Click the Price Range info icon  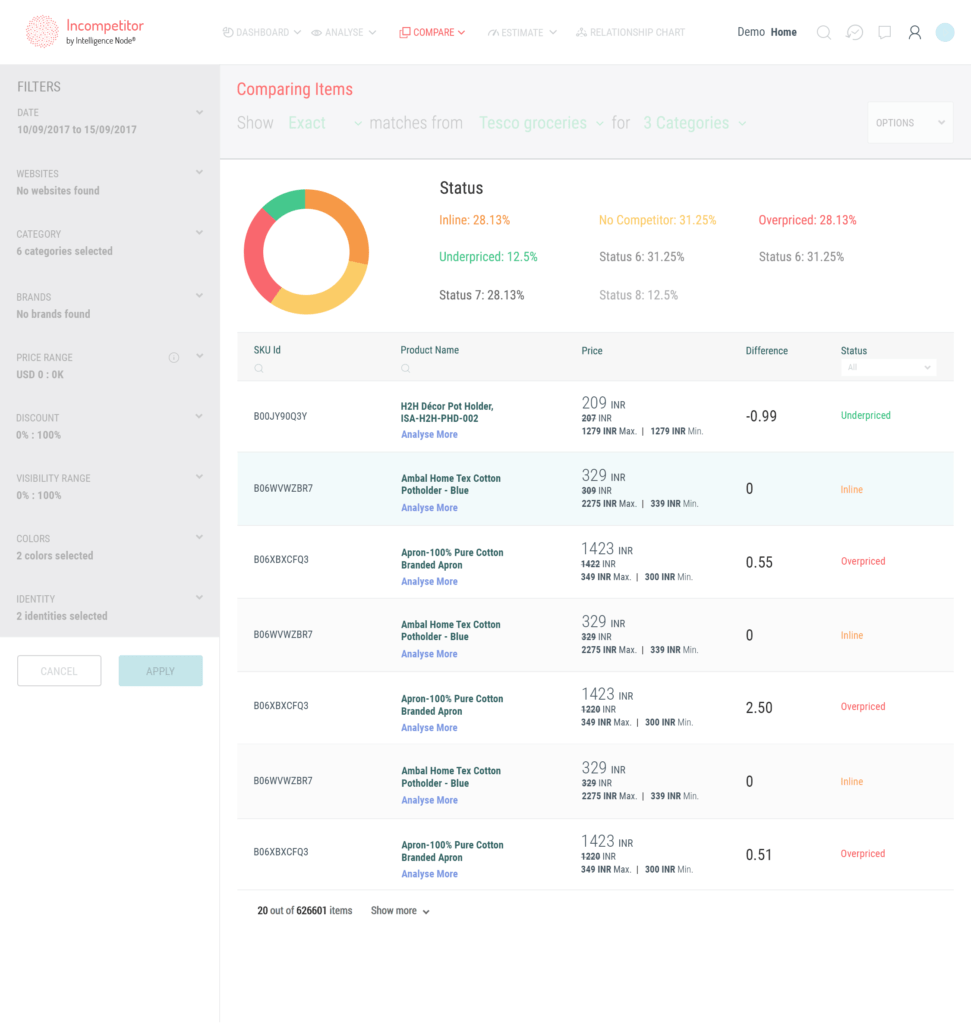[174, 357]
